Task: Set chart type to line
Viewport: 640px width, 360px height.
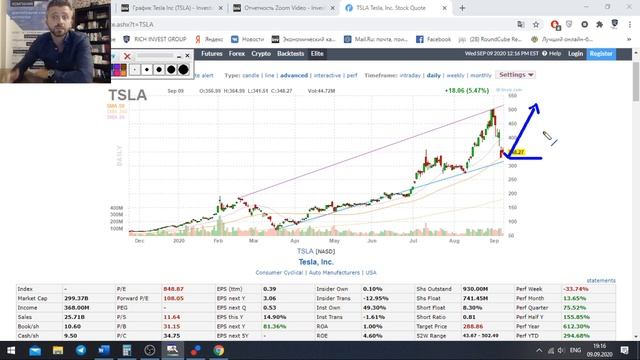Action: (x=269, y=76)
